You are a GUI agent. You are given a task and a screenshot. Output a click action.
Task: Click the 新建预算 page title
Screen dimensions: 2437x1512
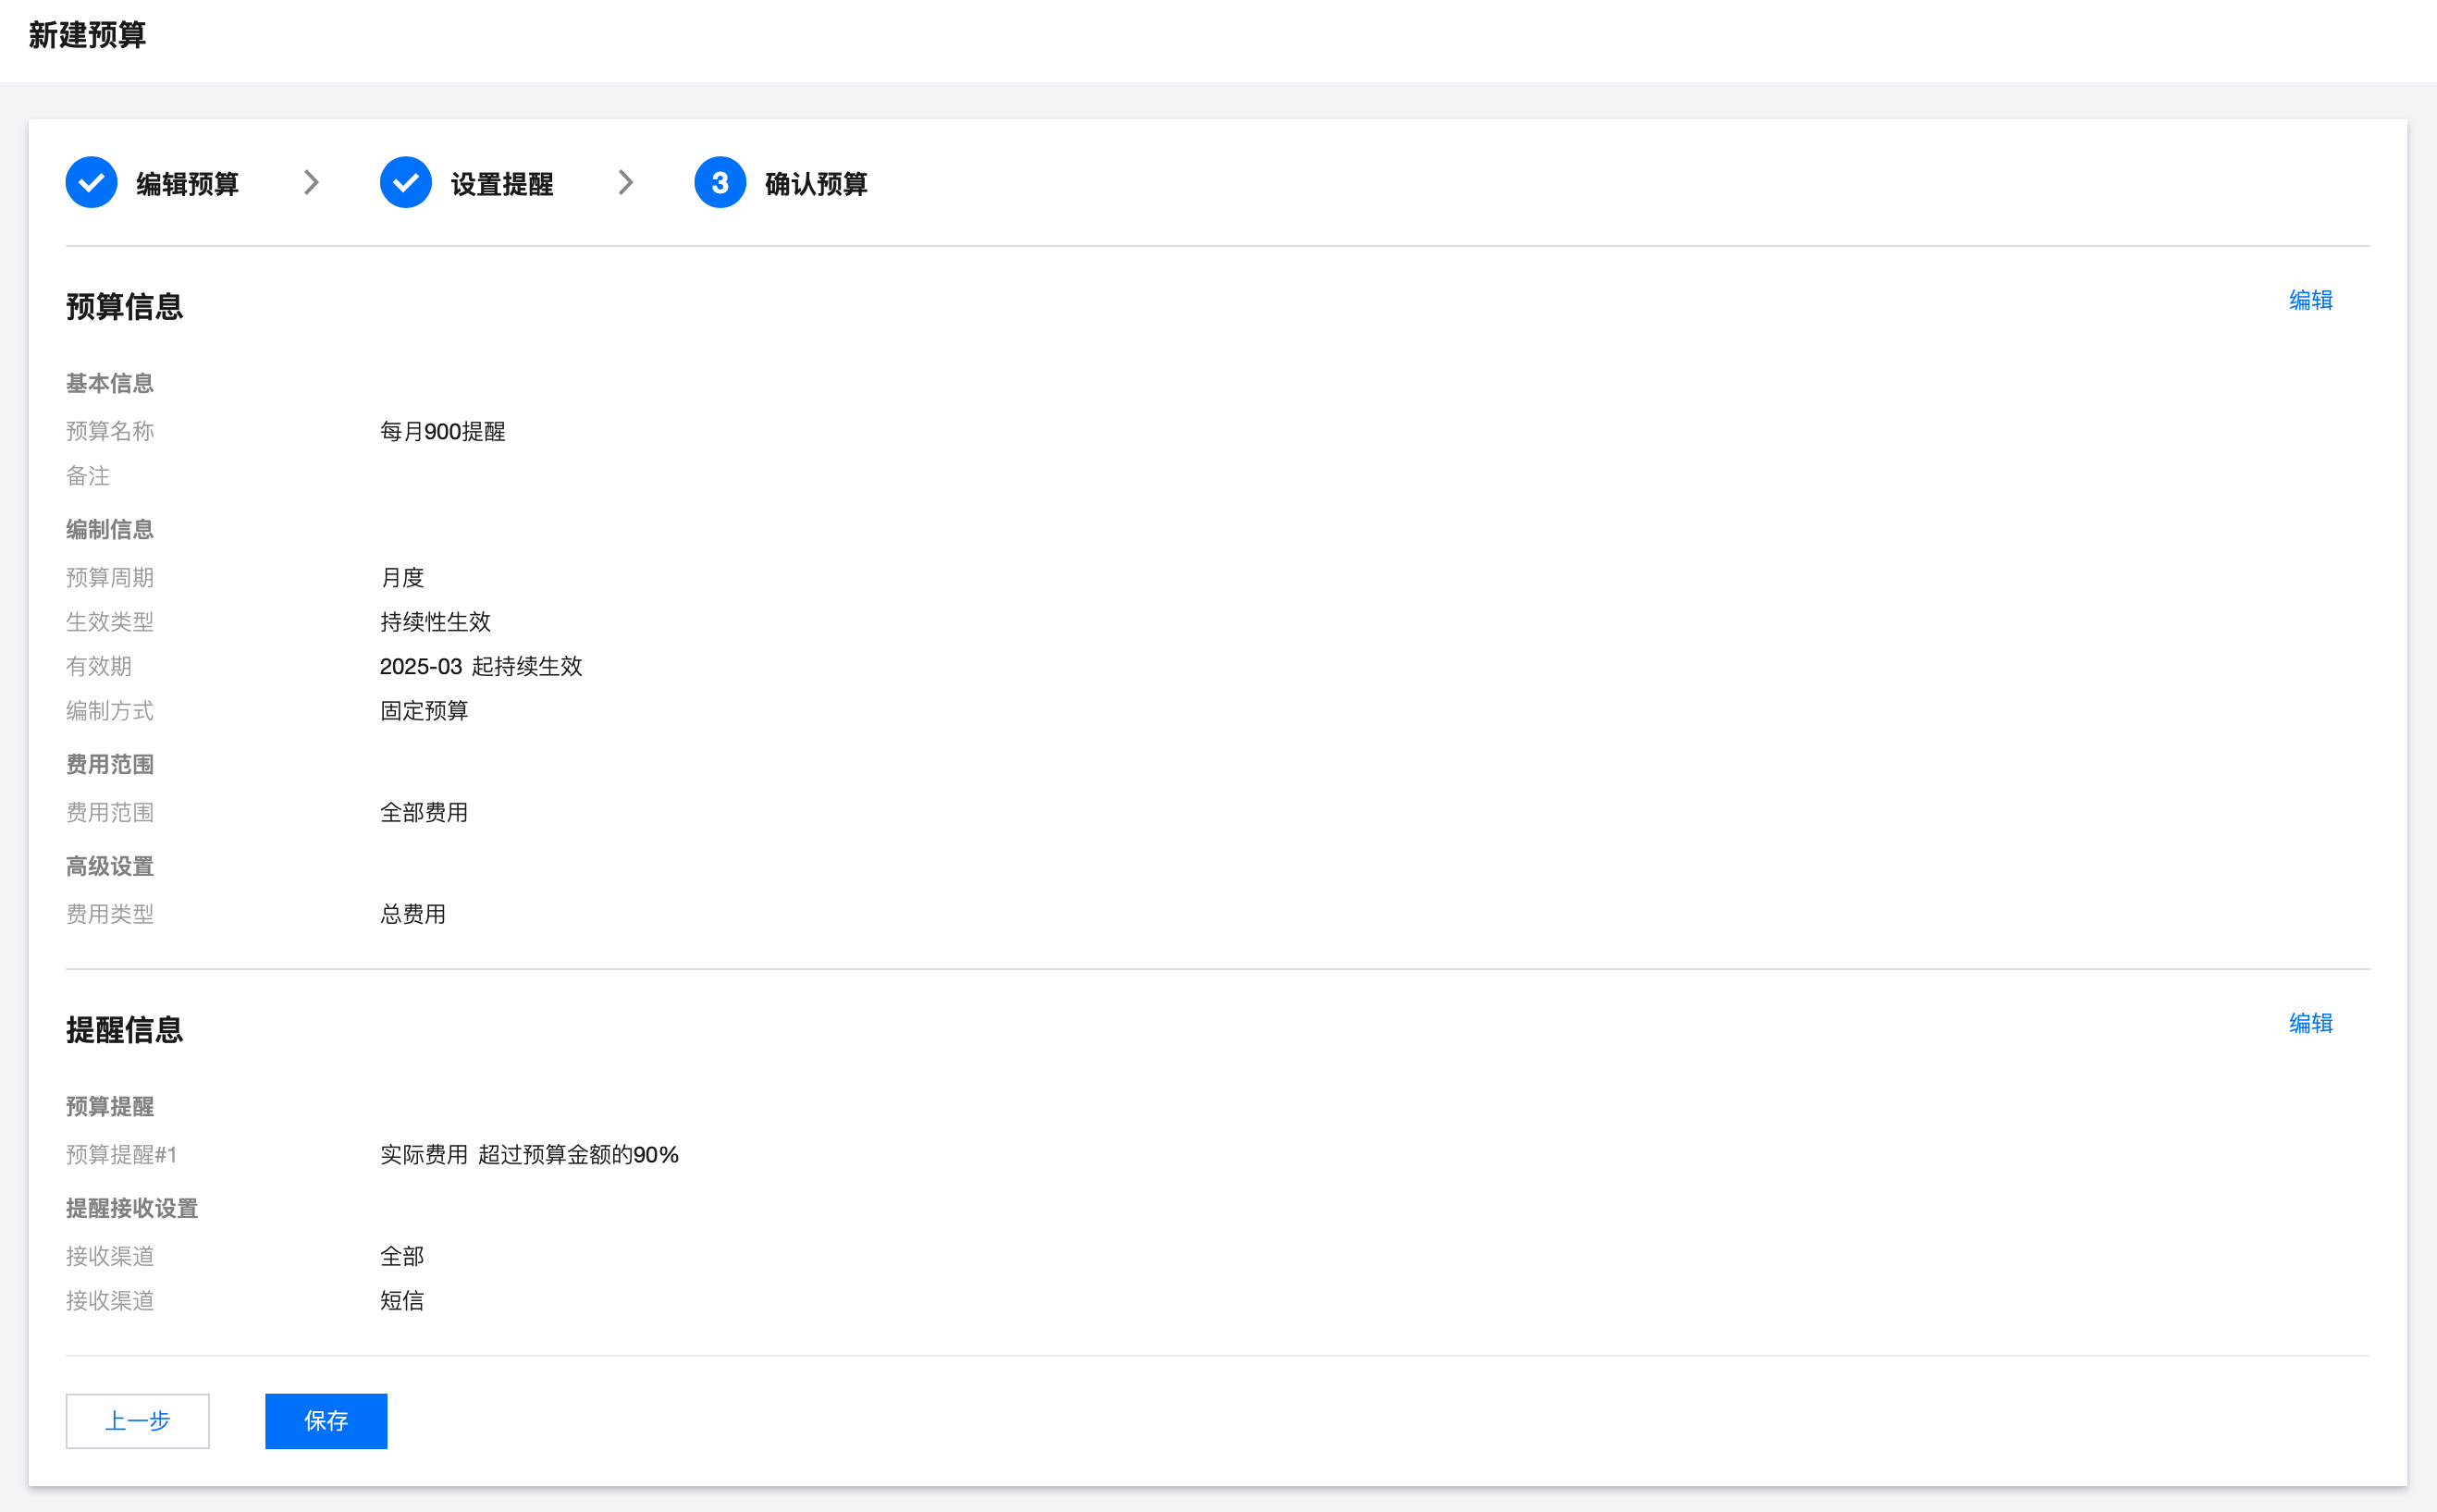pos(87,35)
